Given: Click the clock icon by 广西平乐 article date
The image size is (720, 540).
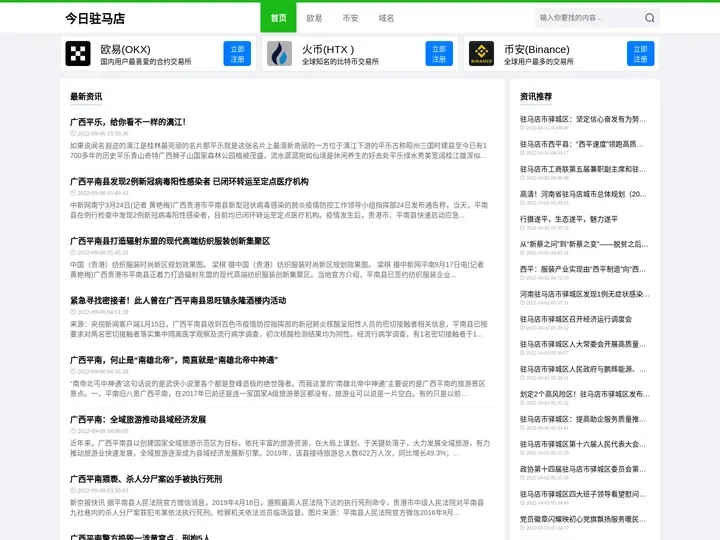Looking at the screenshot, I should (73, 134).
